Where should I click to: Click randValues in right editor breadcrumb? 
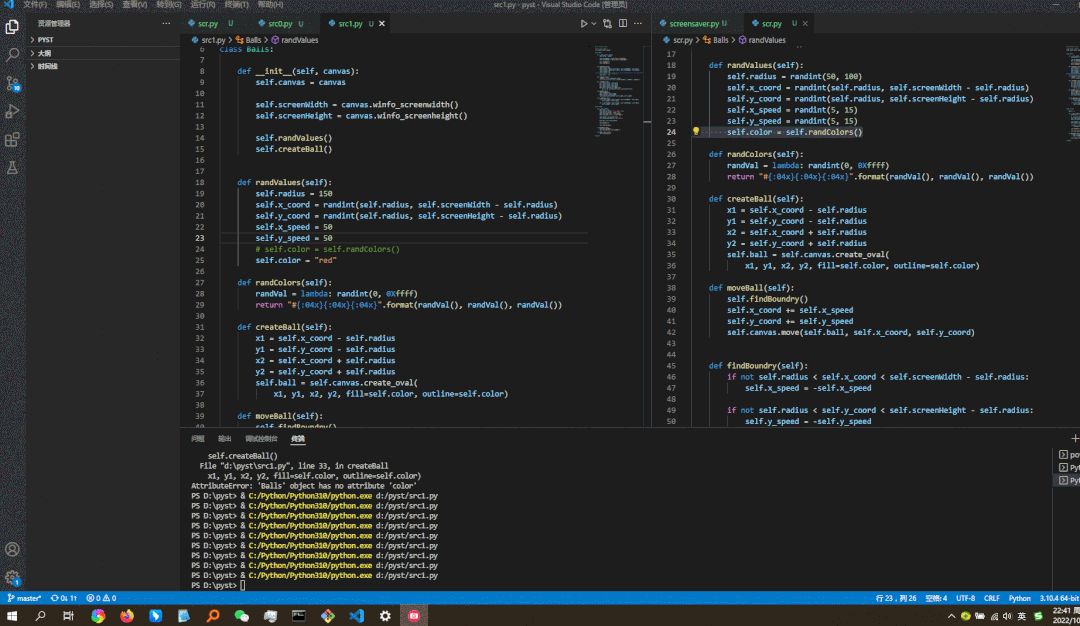pyautogui.click(x=762, y=40)
